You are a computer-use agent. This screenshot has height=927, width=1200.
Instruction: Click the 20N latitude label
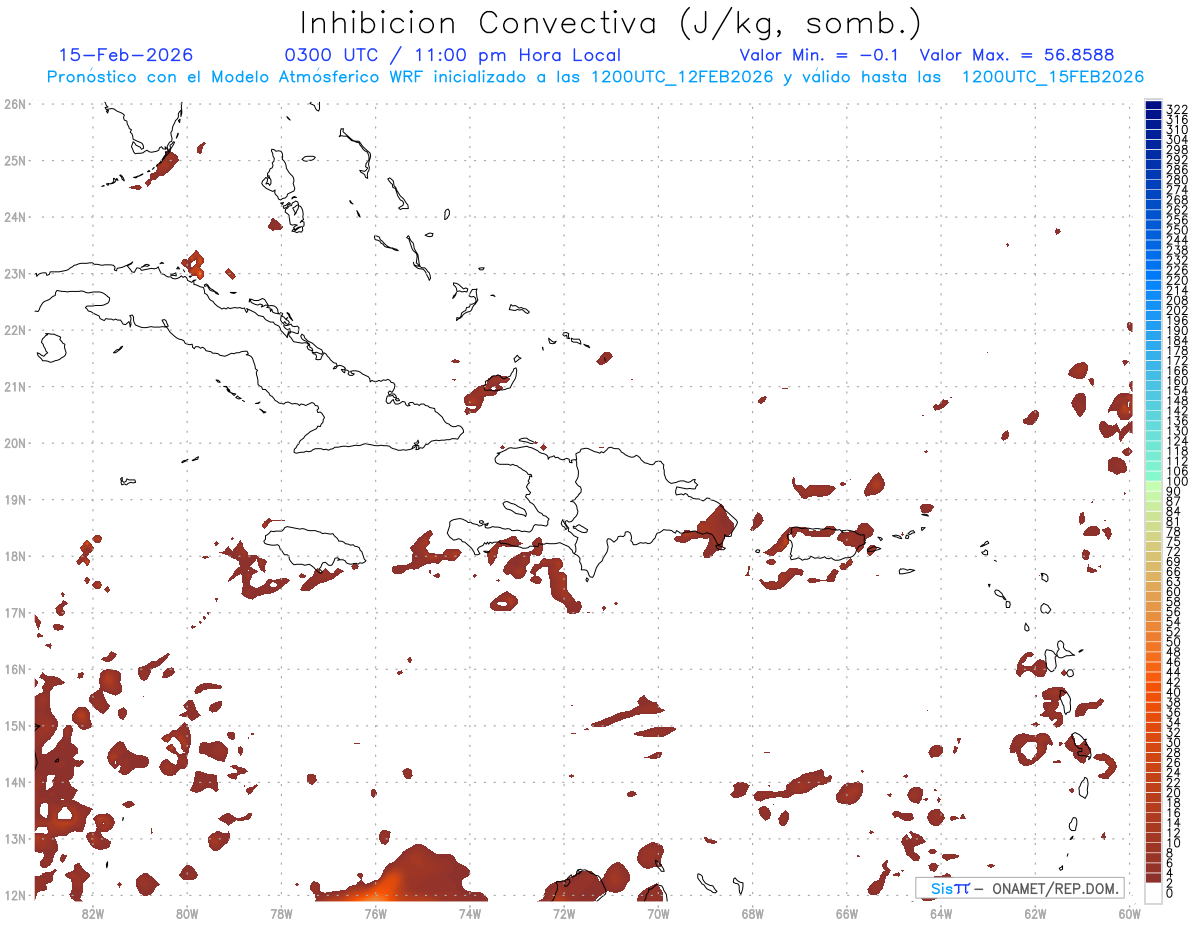tap(15, 443)
